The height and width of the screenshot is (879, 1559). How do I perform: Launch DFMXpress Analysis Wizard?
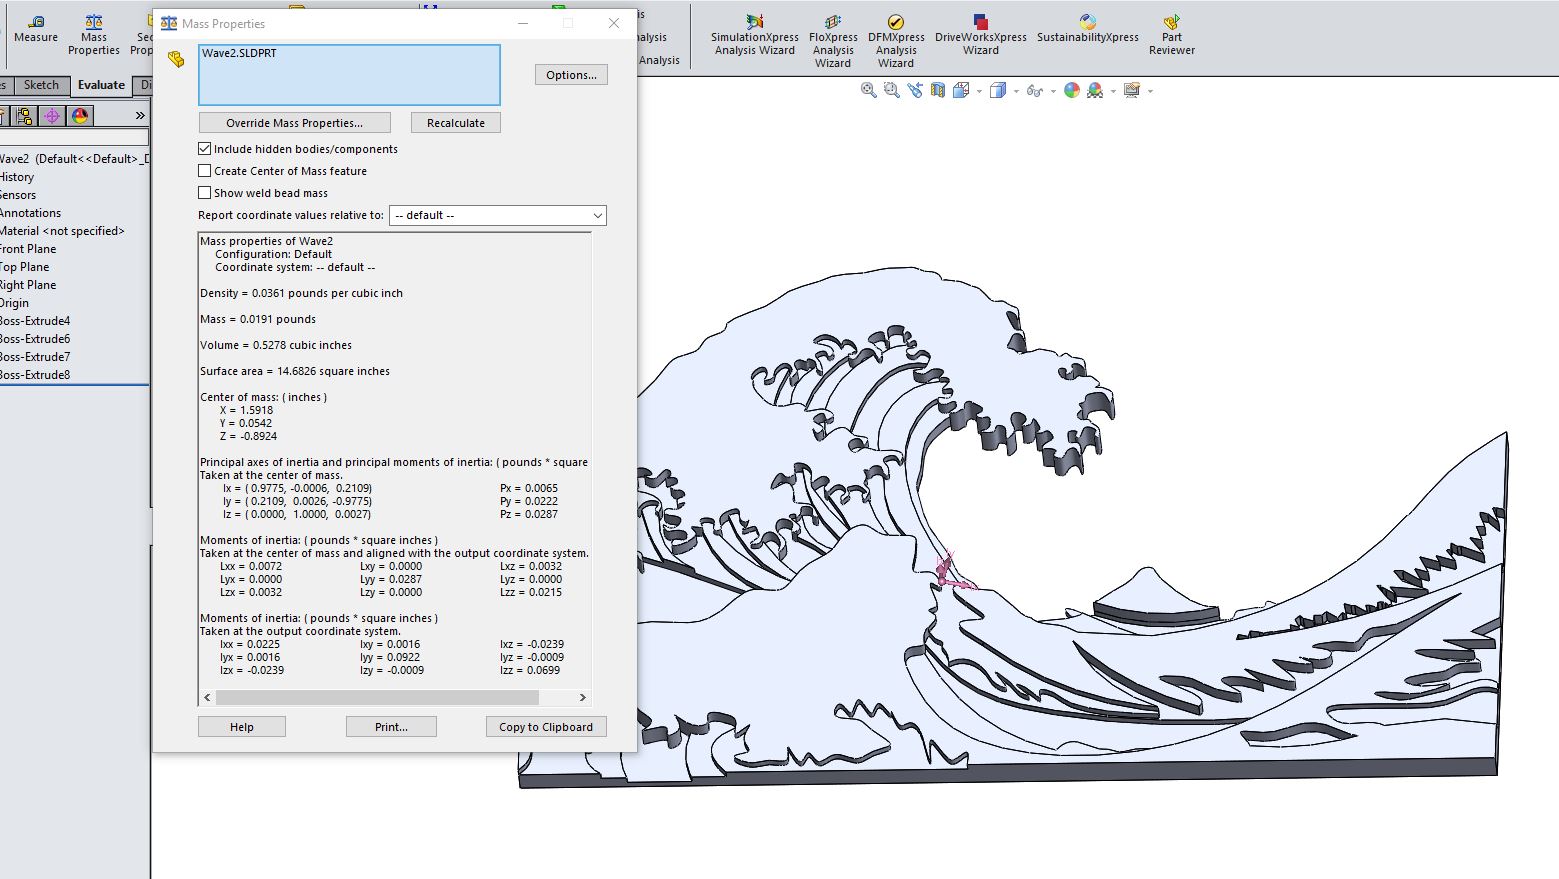[x=896, y=41]
